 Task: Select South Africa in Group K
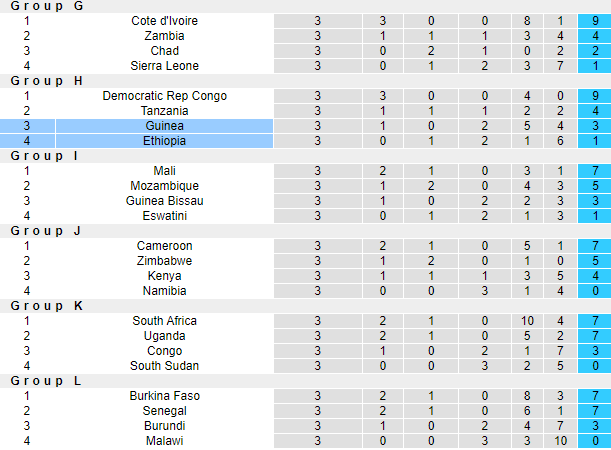pos(164,321)
